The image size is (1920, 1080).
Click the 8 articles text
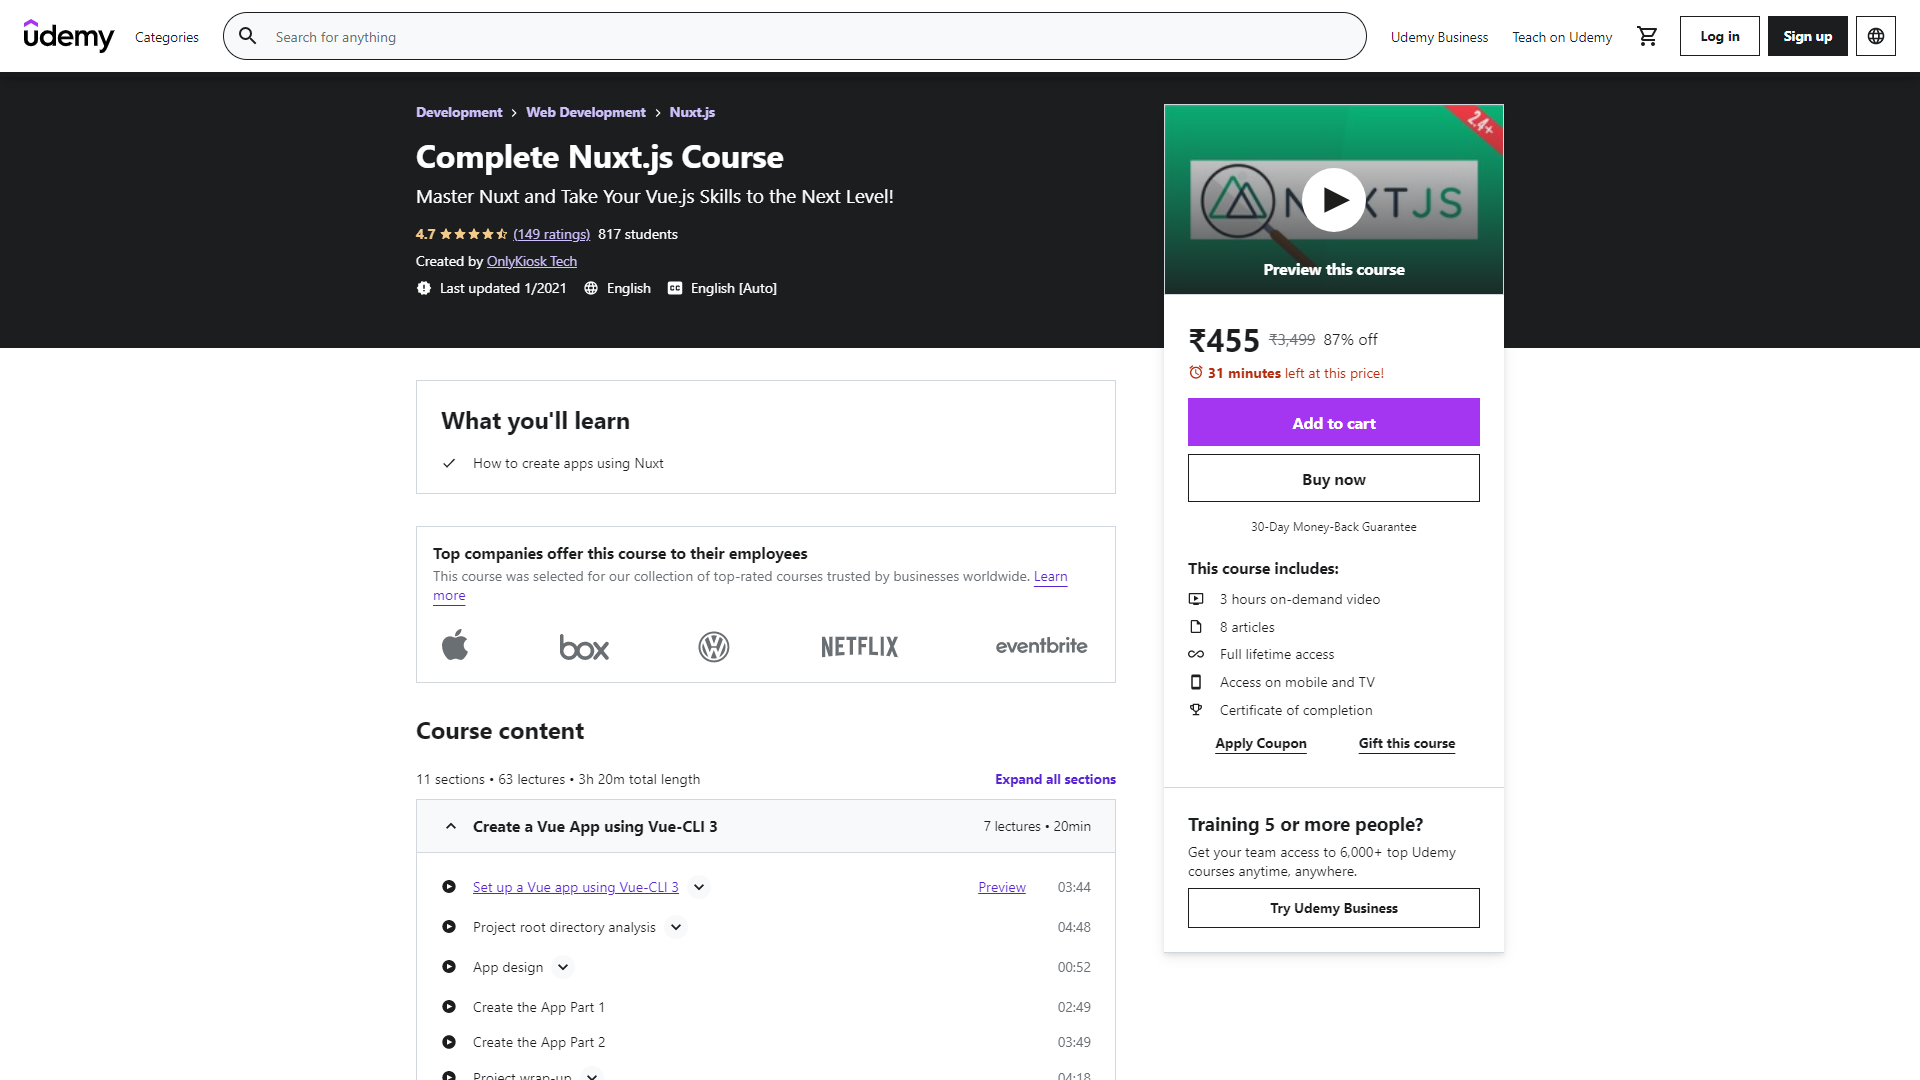pyautogui.click(x=1247, y=627)
